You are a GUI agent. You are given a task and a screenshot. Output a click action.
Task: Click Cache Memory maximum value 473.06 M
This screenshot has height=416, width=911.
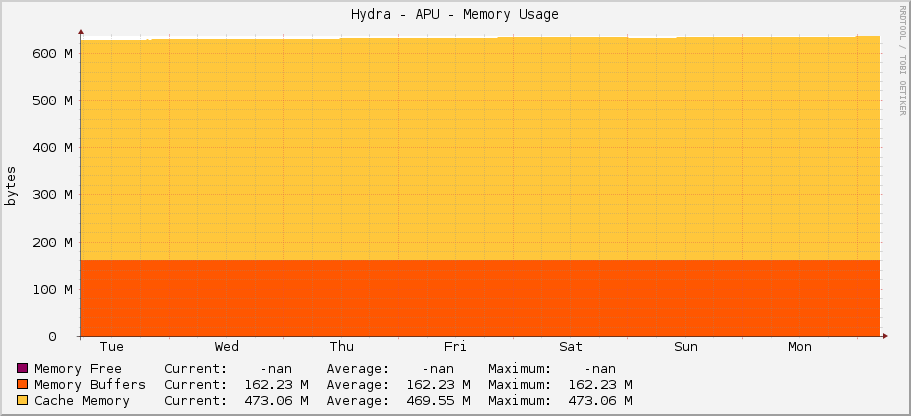tap(600, 400)
